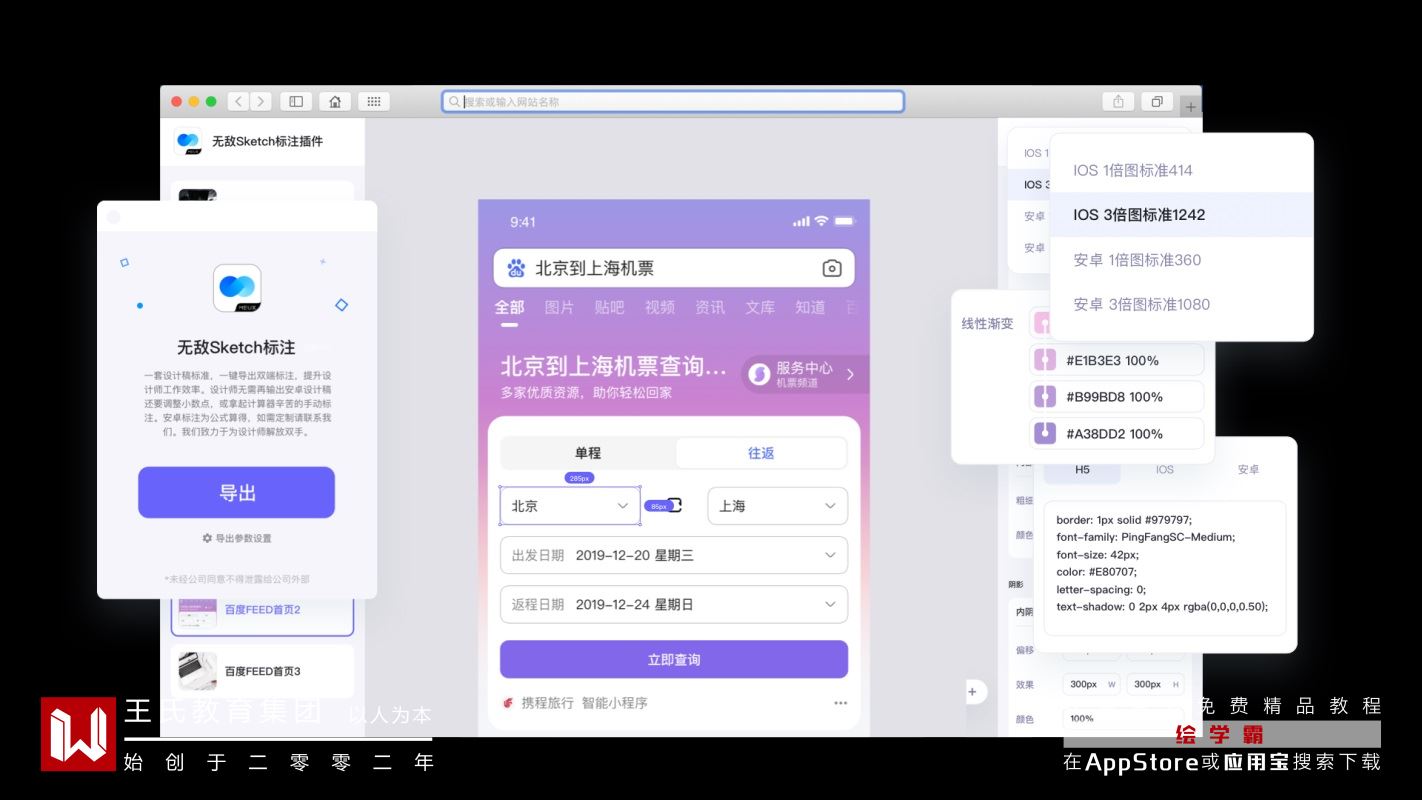Click the 携程旅行 logo icon
1422x800 pixels.
(x=508, y=703)
